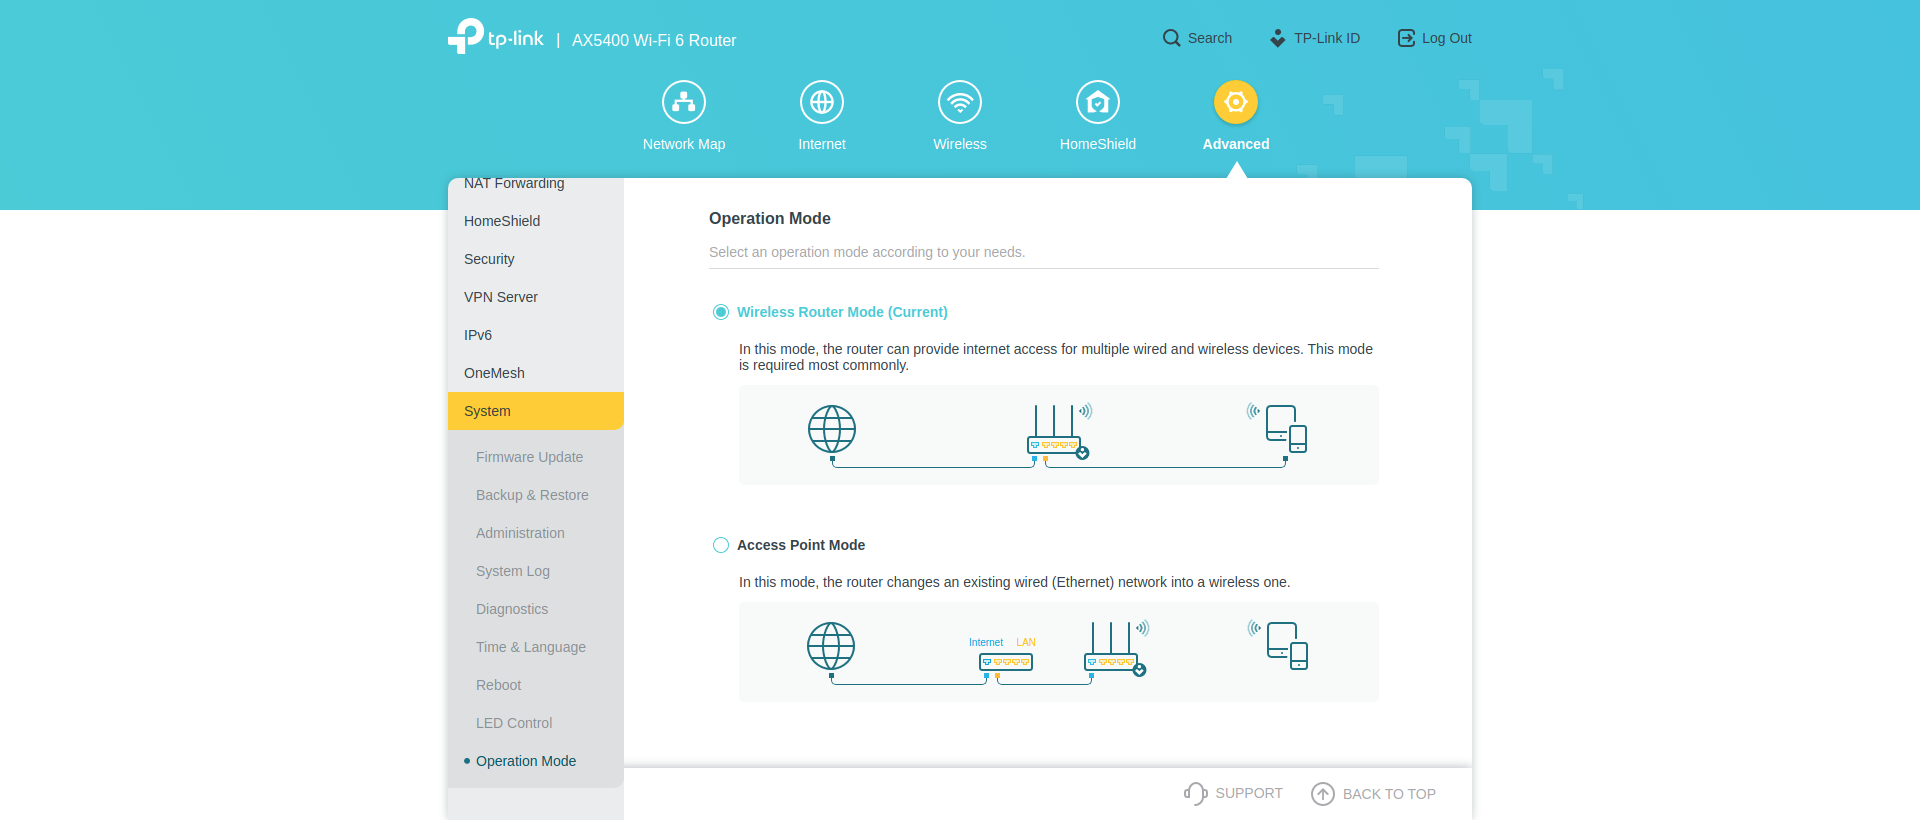
Task: Open LED Control settings
Action: point(514,723)
